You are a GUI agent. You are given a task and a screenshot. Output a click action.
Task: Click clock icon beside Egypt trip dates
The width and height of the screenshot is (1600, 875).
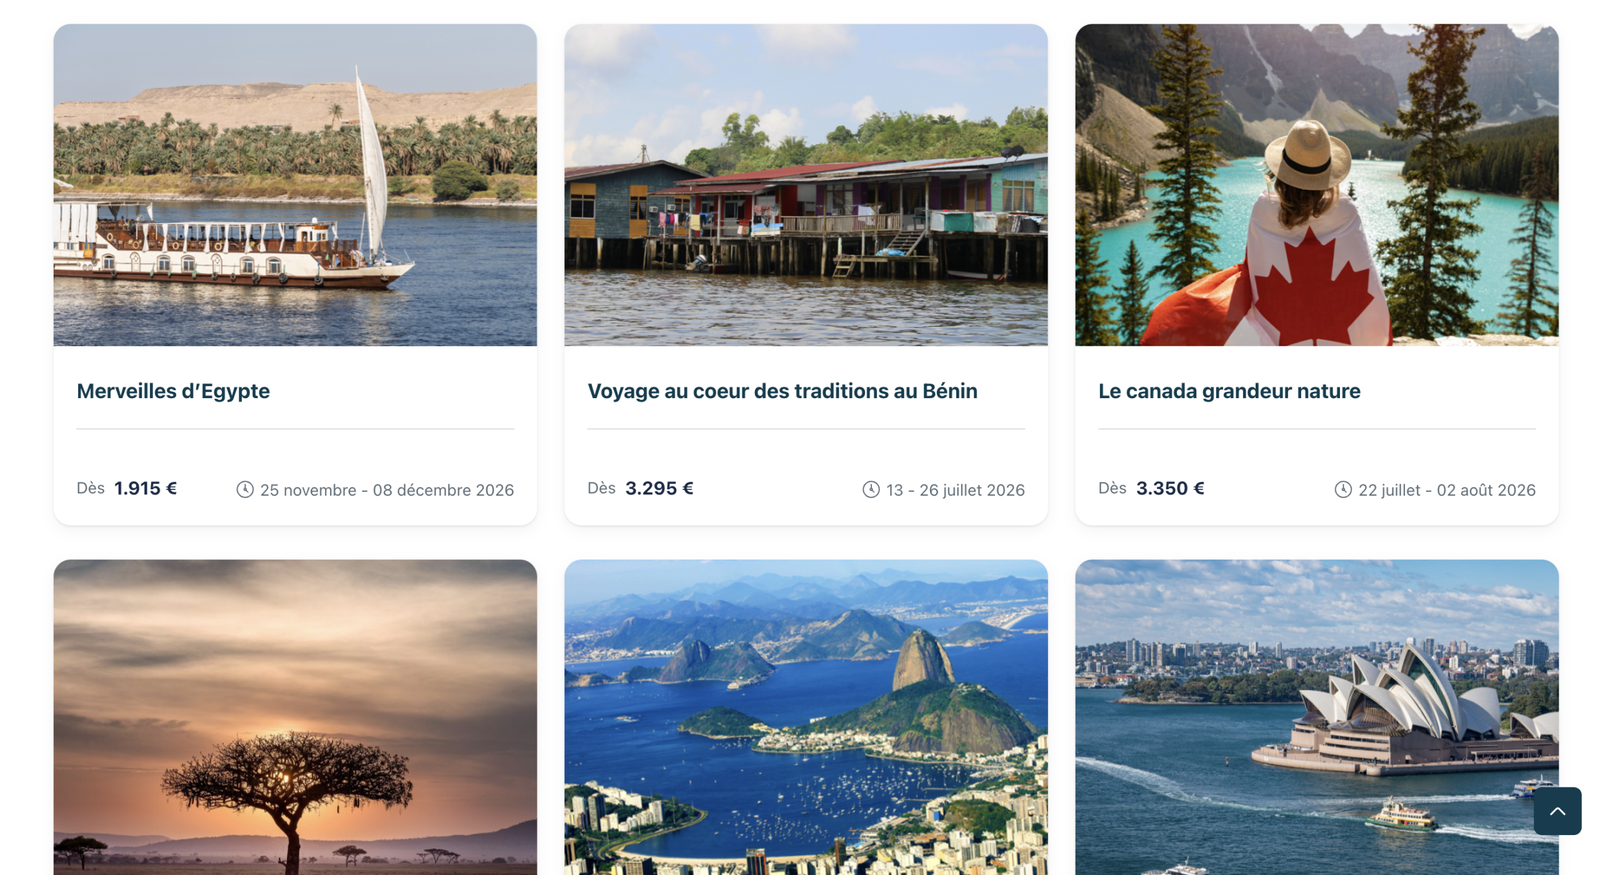[x=245, y=489]
